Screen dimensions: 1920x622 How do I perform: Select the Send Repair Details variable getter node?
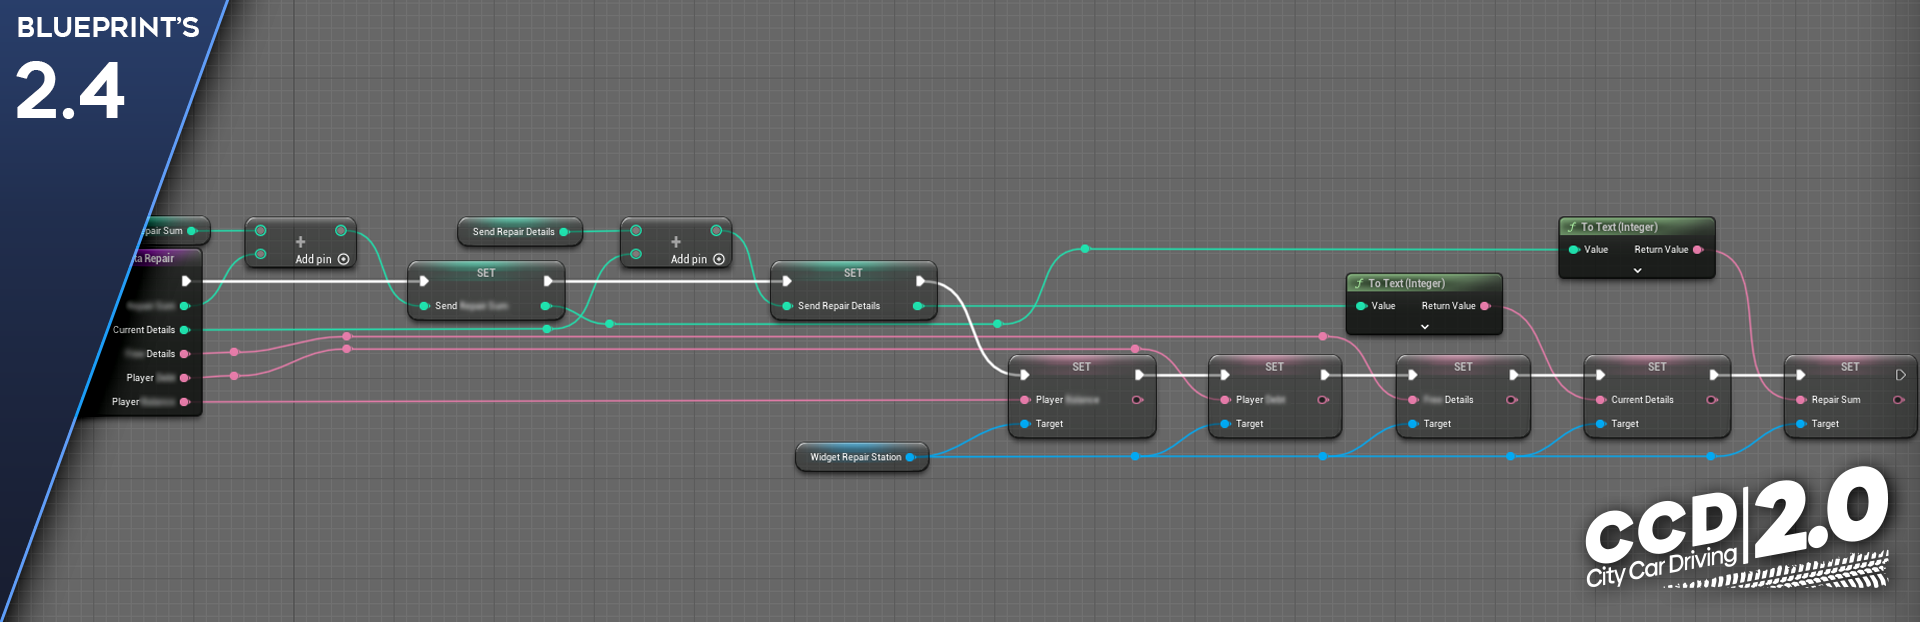pyautogui.click(x=513, y=232)
